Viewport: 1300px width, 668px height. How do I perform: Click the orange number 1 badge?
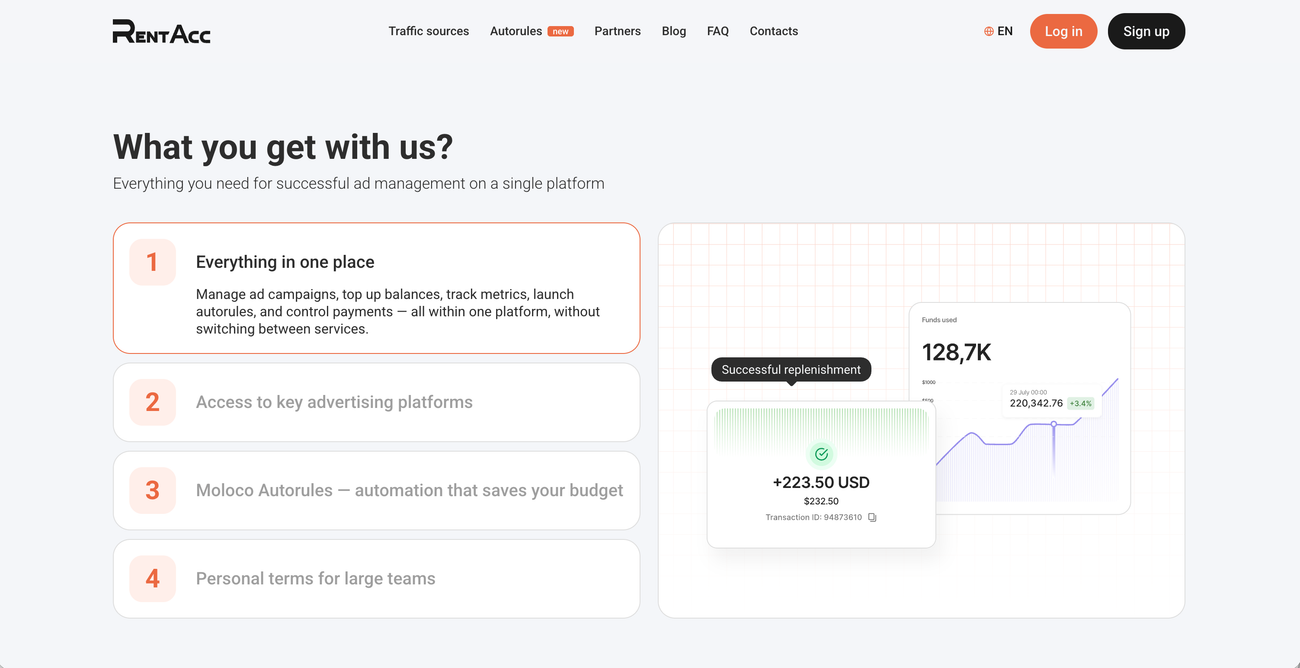pos(153,262)
